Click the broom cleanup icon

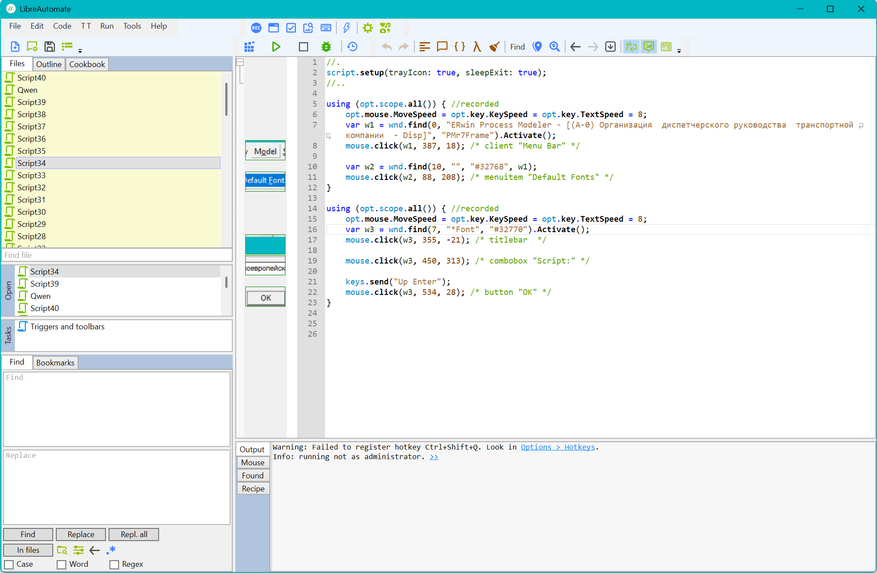coord(494,46)
